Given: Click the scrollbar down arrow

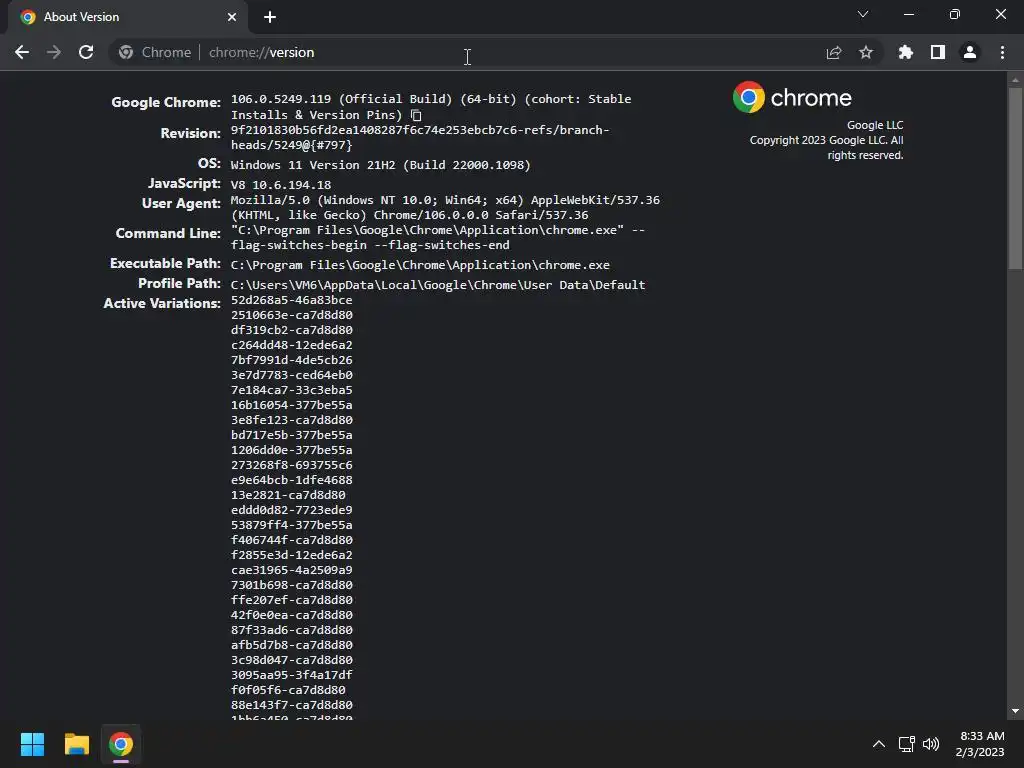Looking at the screenshot, I should [x=1015, y=711].
